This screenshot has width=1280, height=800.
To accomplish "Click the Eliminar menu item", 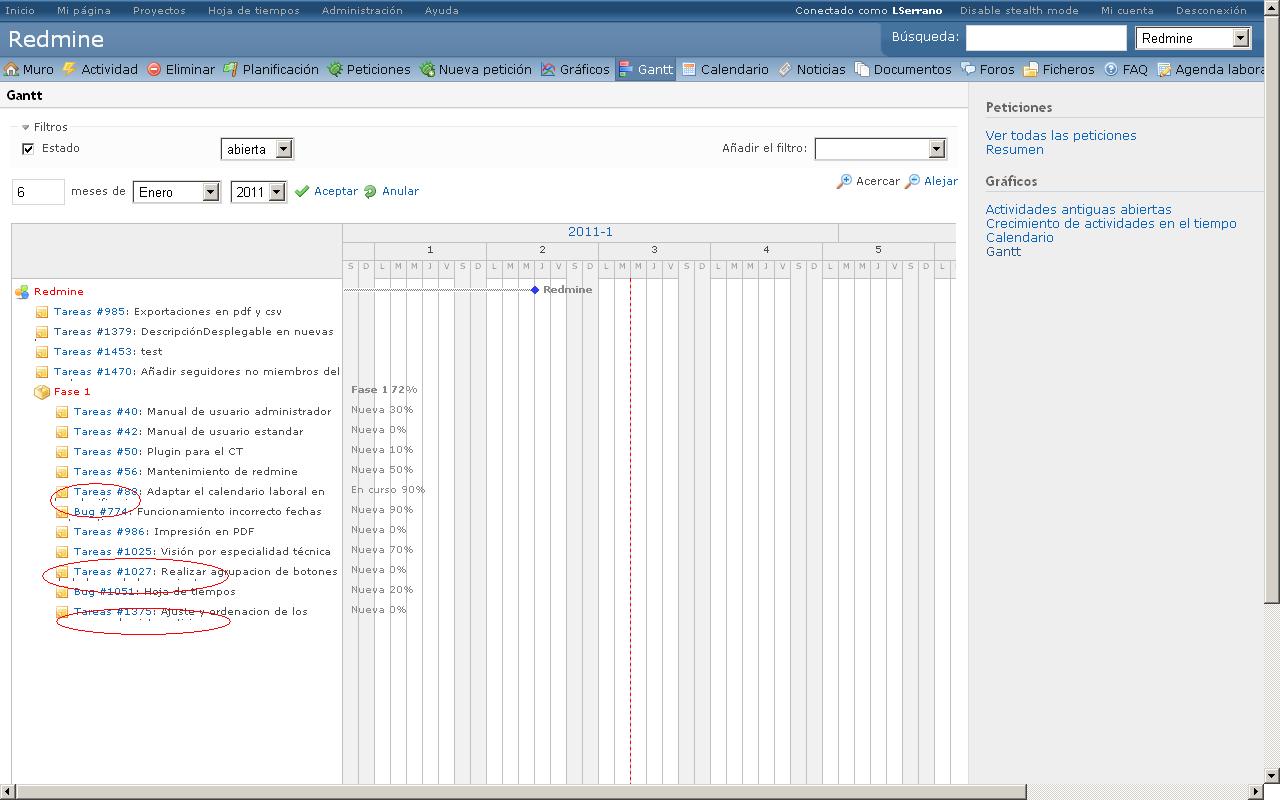I will (x=181, y=69).
